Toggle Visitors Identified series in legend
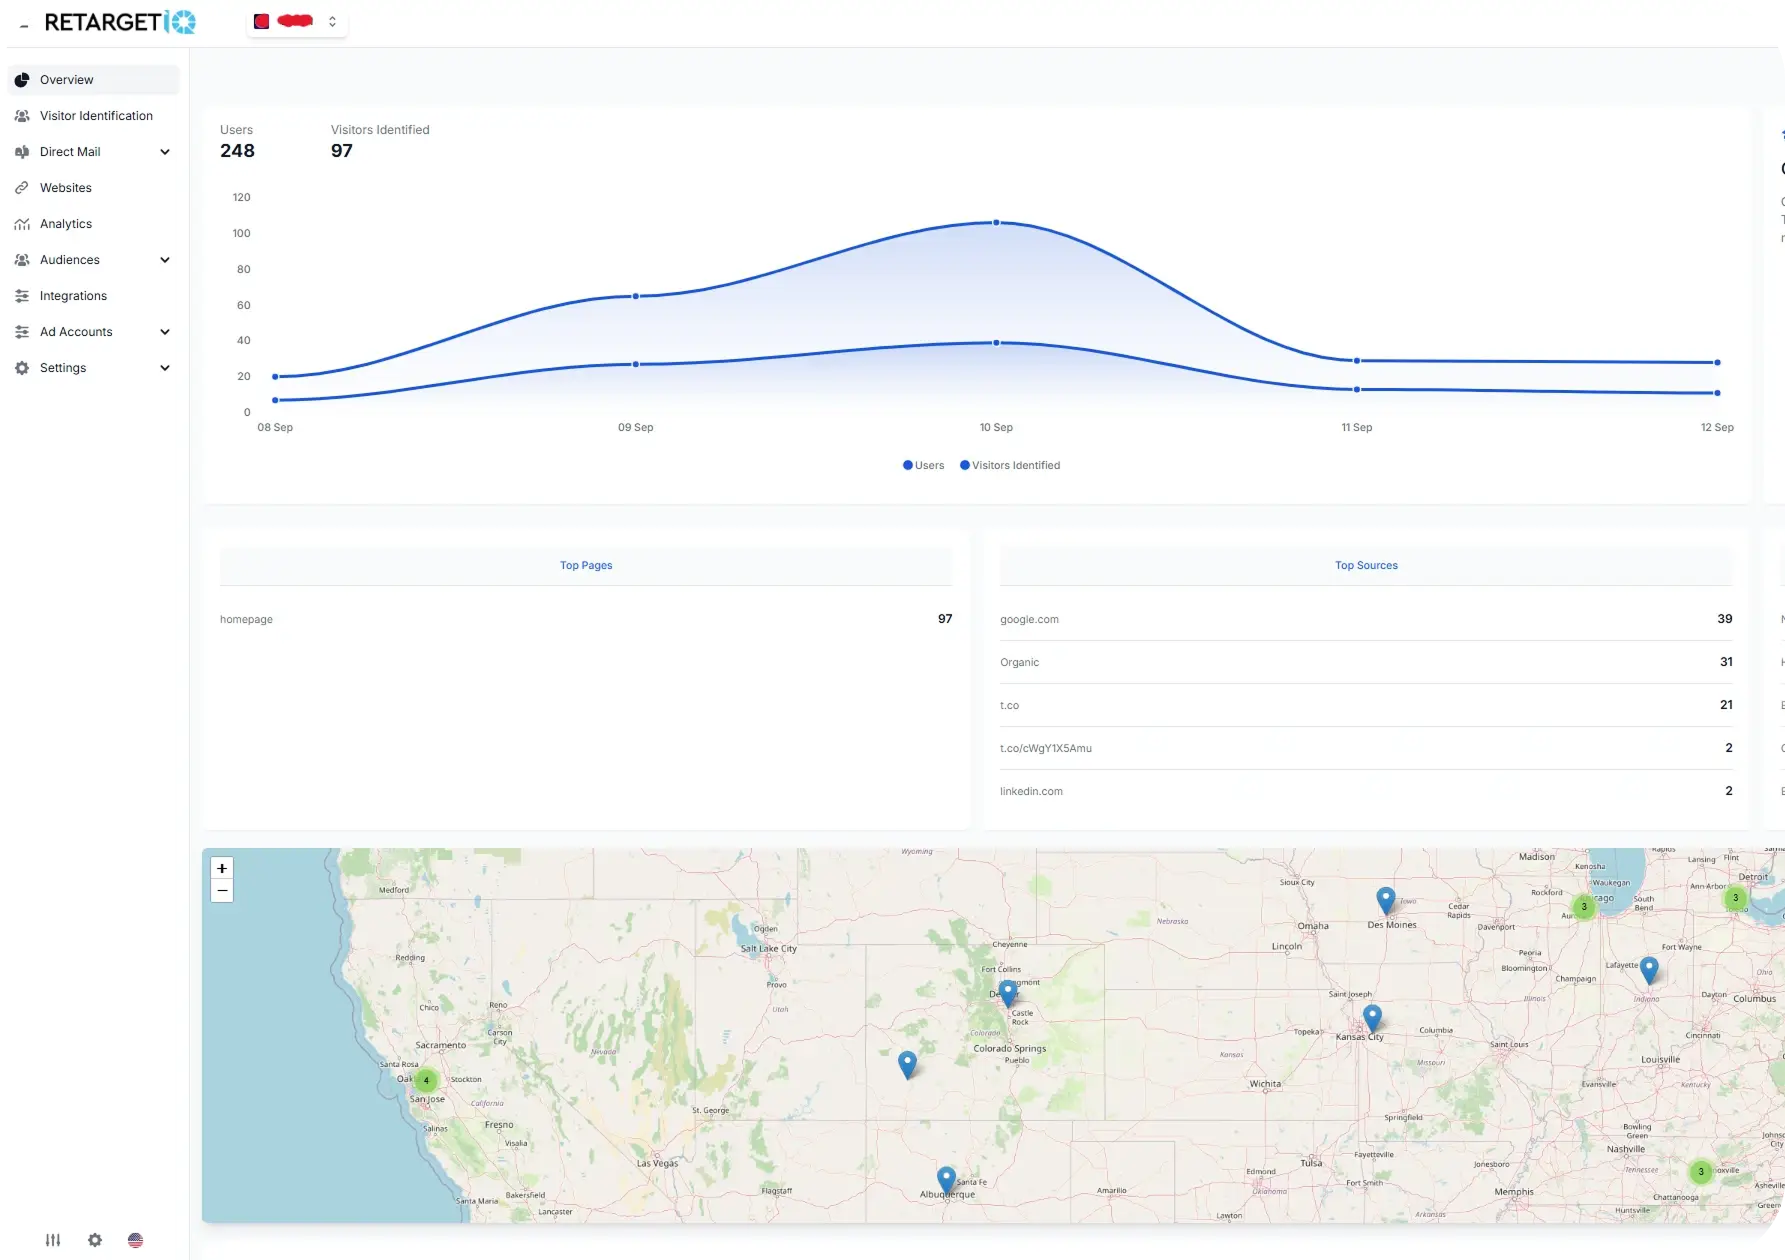The height and width of the screenshot is (1260, 1785). pos(1010,465)
